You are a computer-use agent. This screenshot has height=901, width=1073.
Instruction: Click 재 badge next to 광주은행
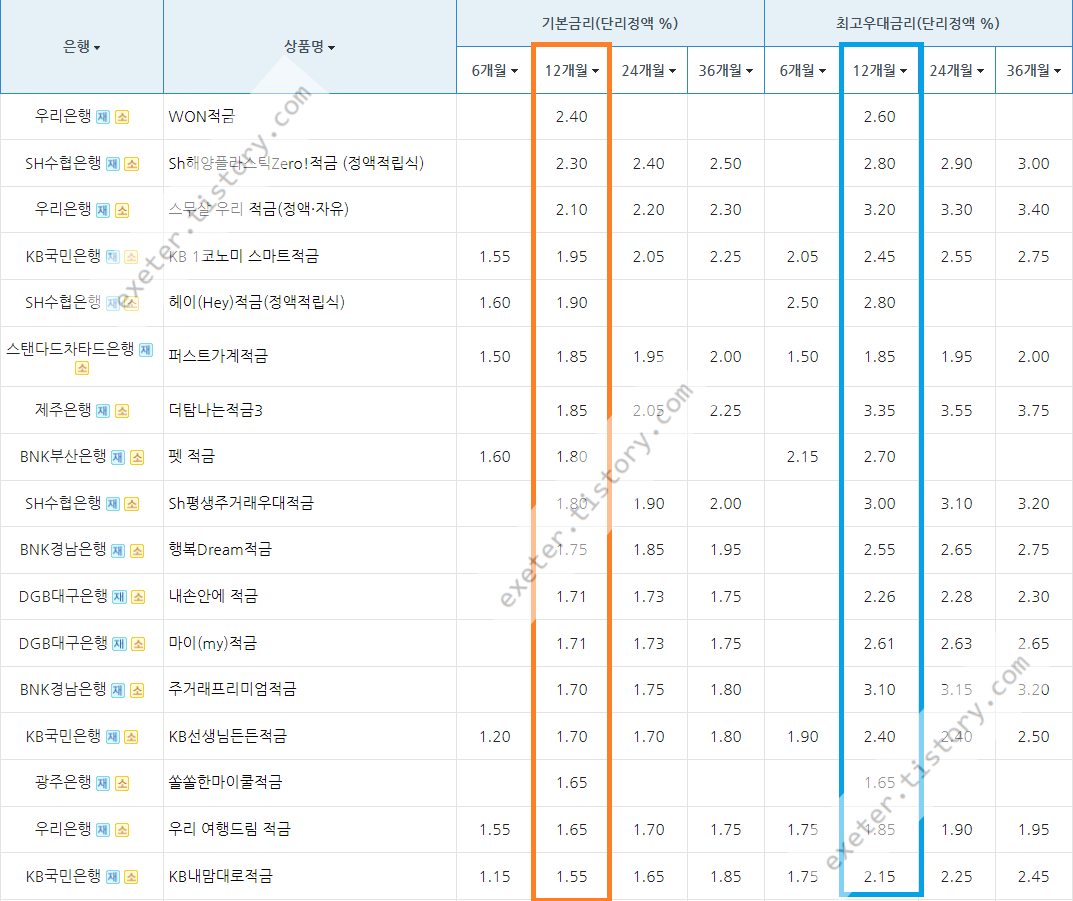pyautogui.click(x=103, y=783)
